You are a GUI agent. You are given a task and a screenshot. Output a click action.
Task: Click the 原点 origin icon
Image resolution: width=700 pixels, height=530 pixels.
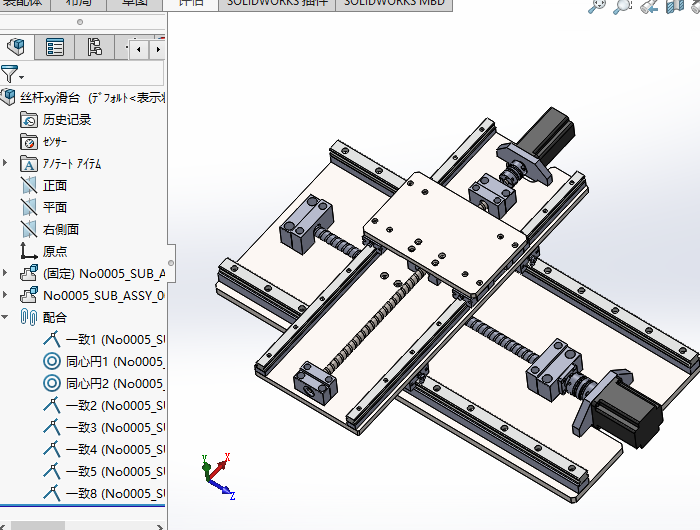point(29,251)
